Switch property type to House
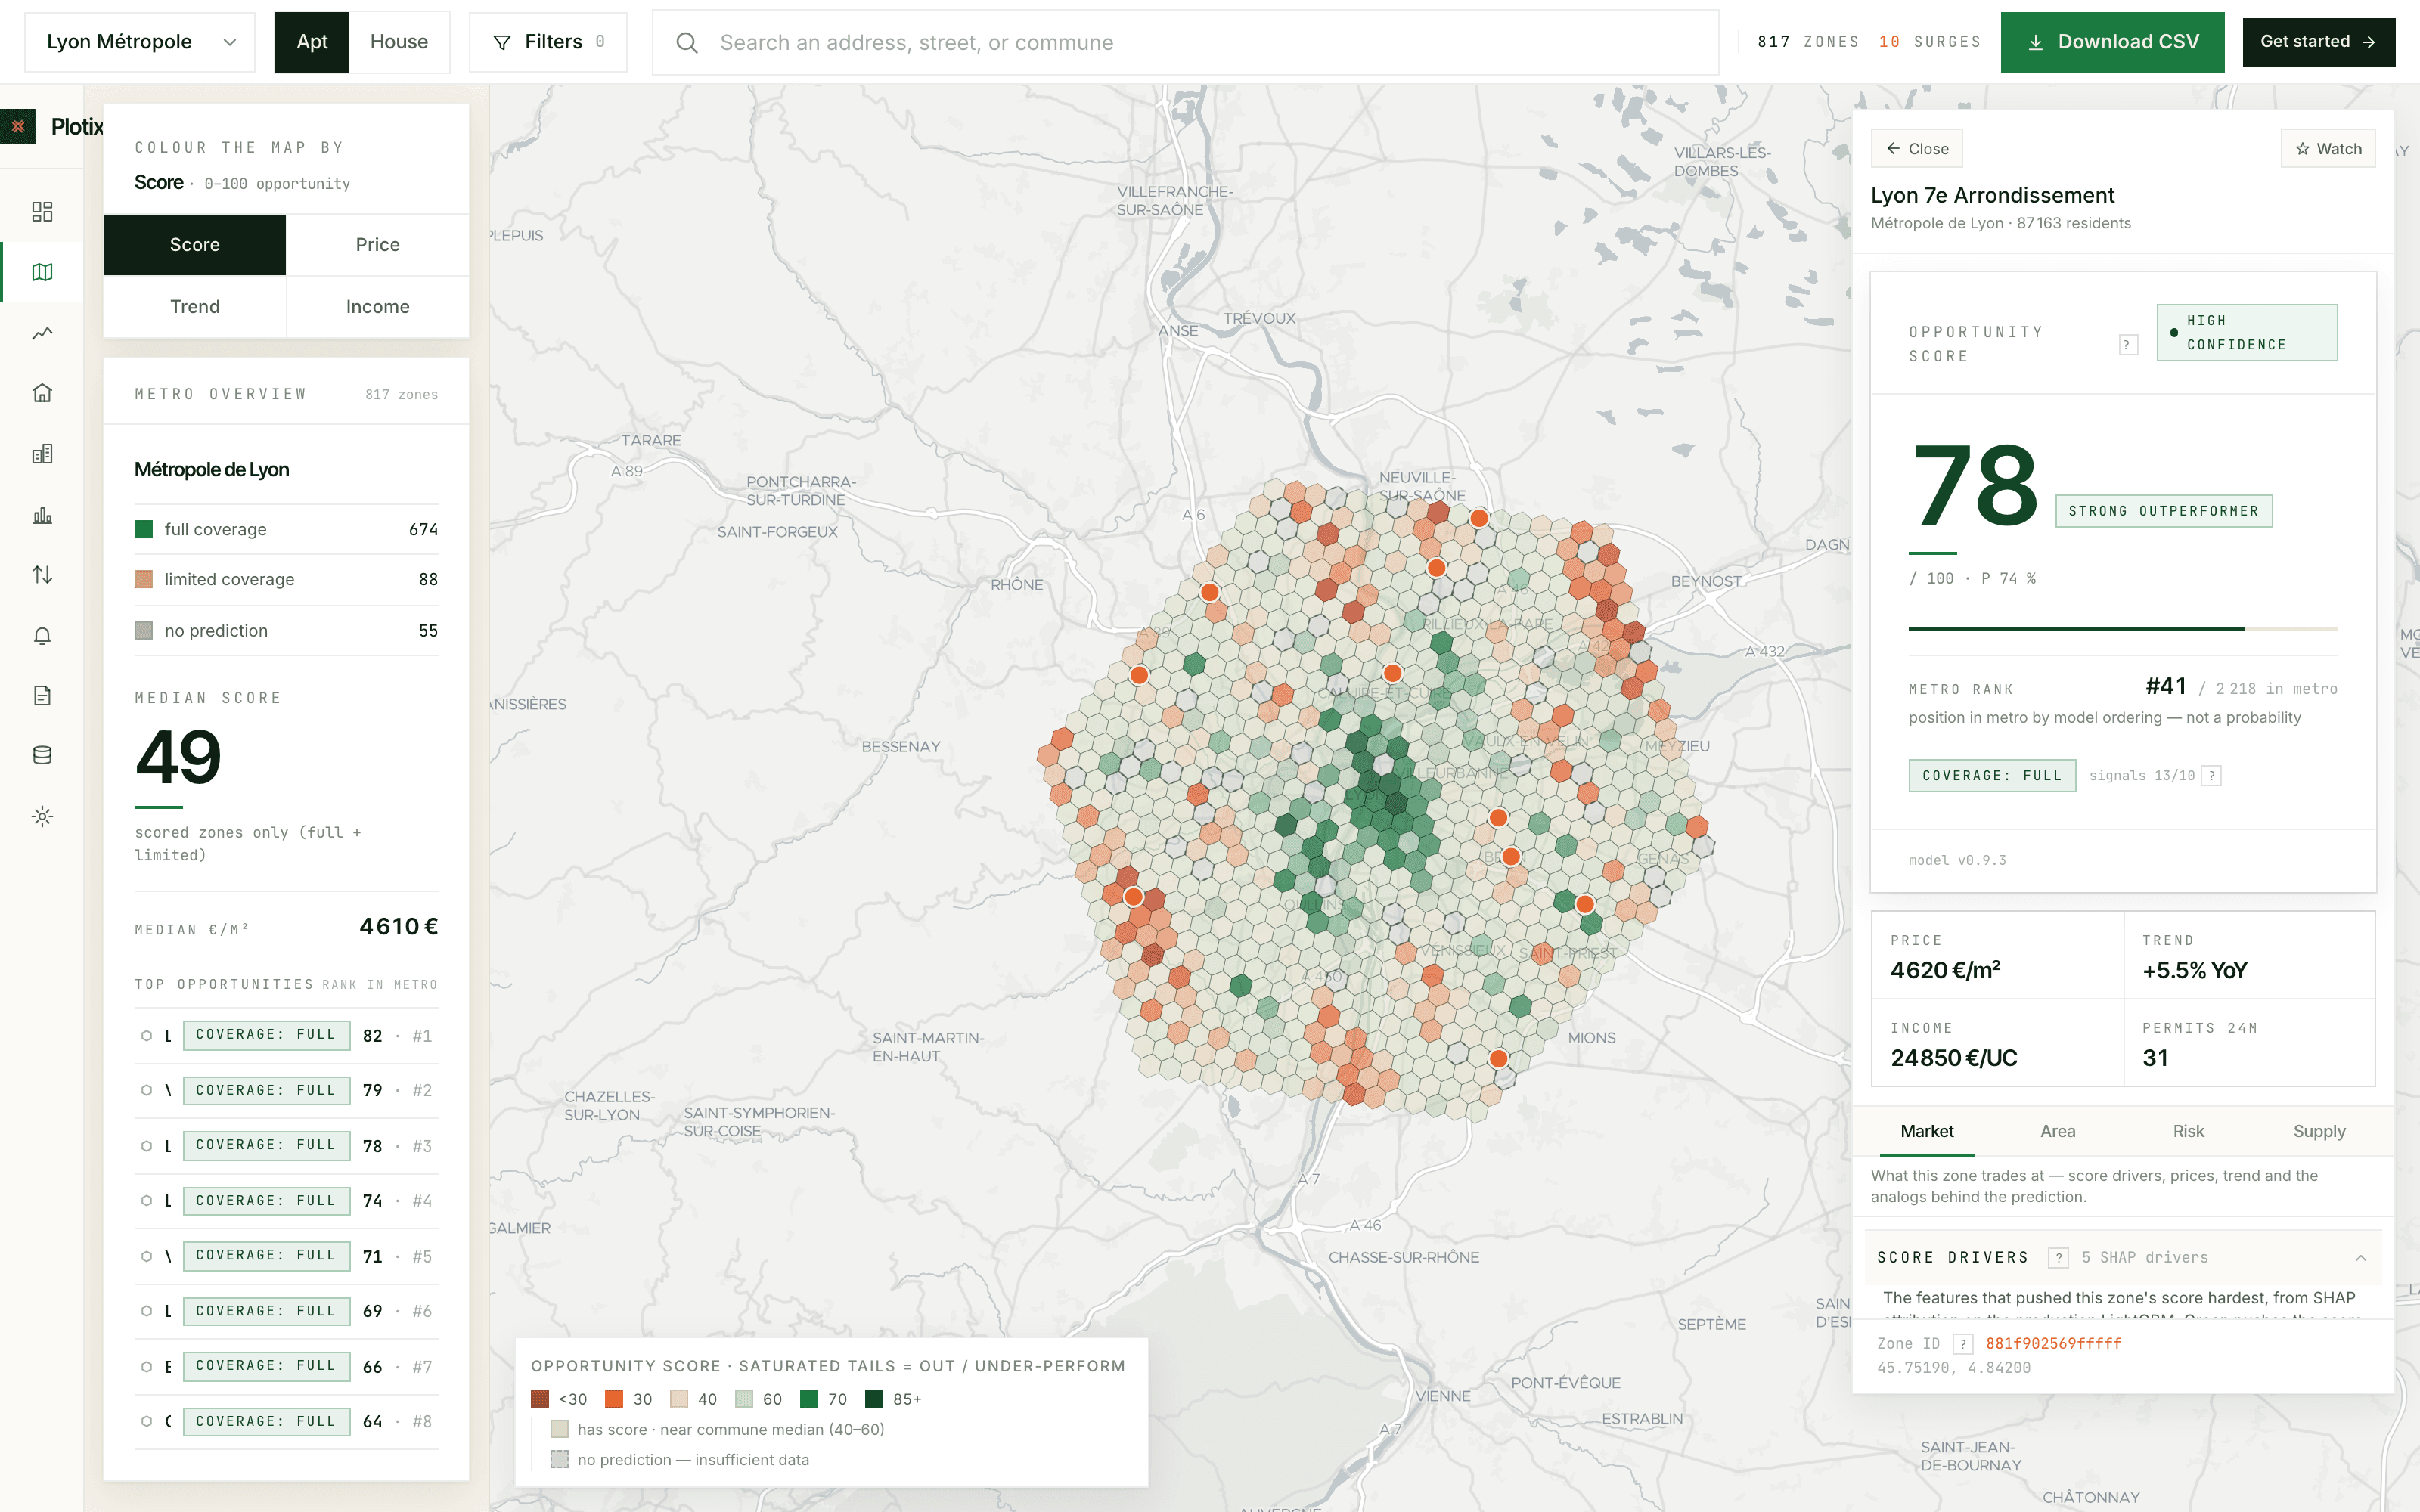This screenshot has width=2420, height=1512. [x=399, y=42]
